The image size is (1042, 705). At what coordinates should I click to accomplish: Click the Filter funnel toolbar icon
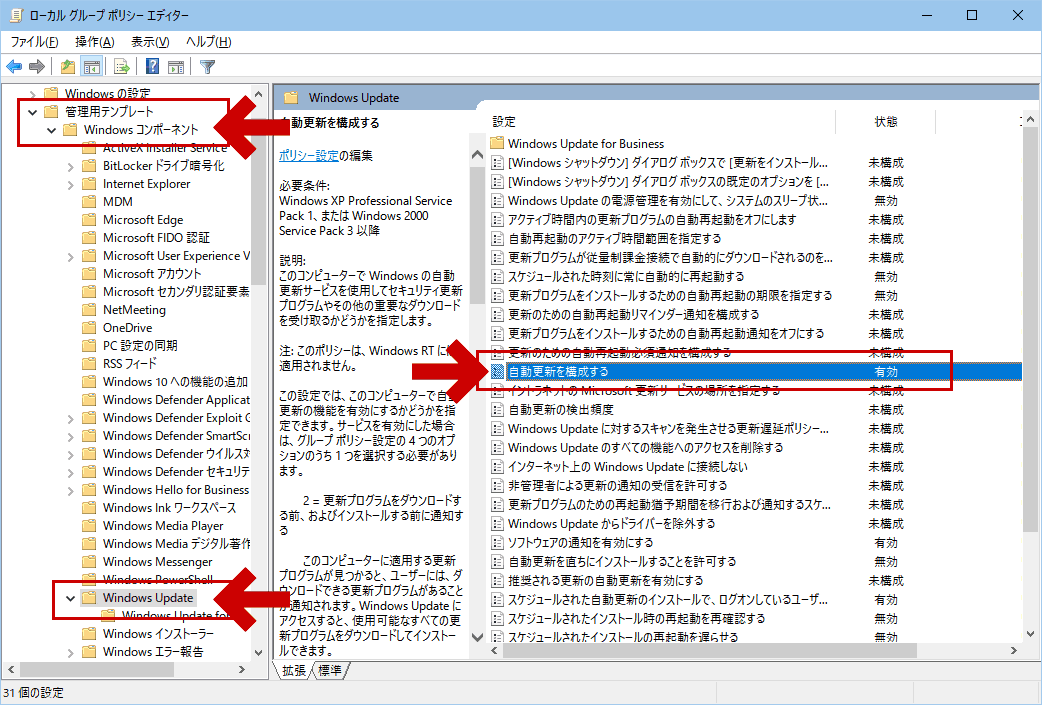coord(207,66)
